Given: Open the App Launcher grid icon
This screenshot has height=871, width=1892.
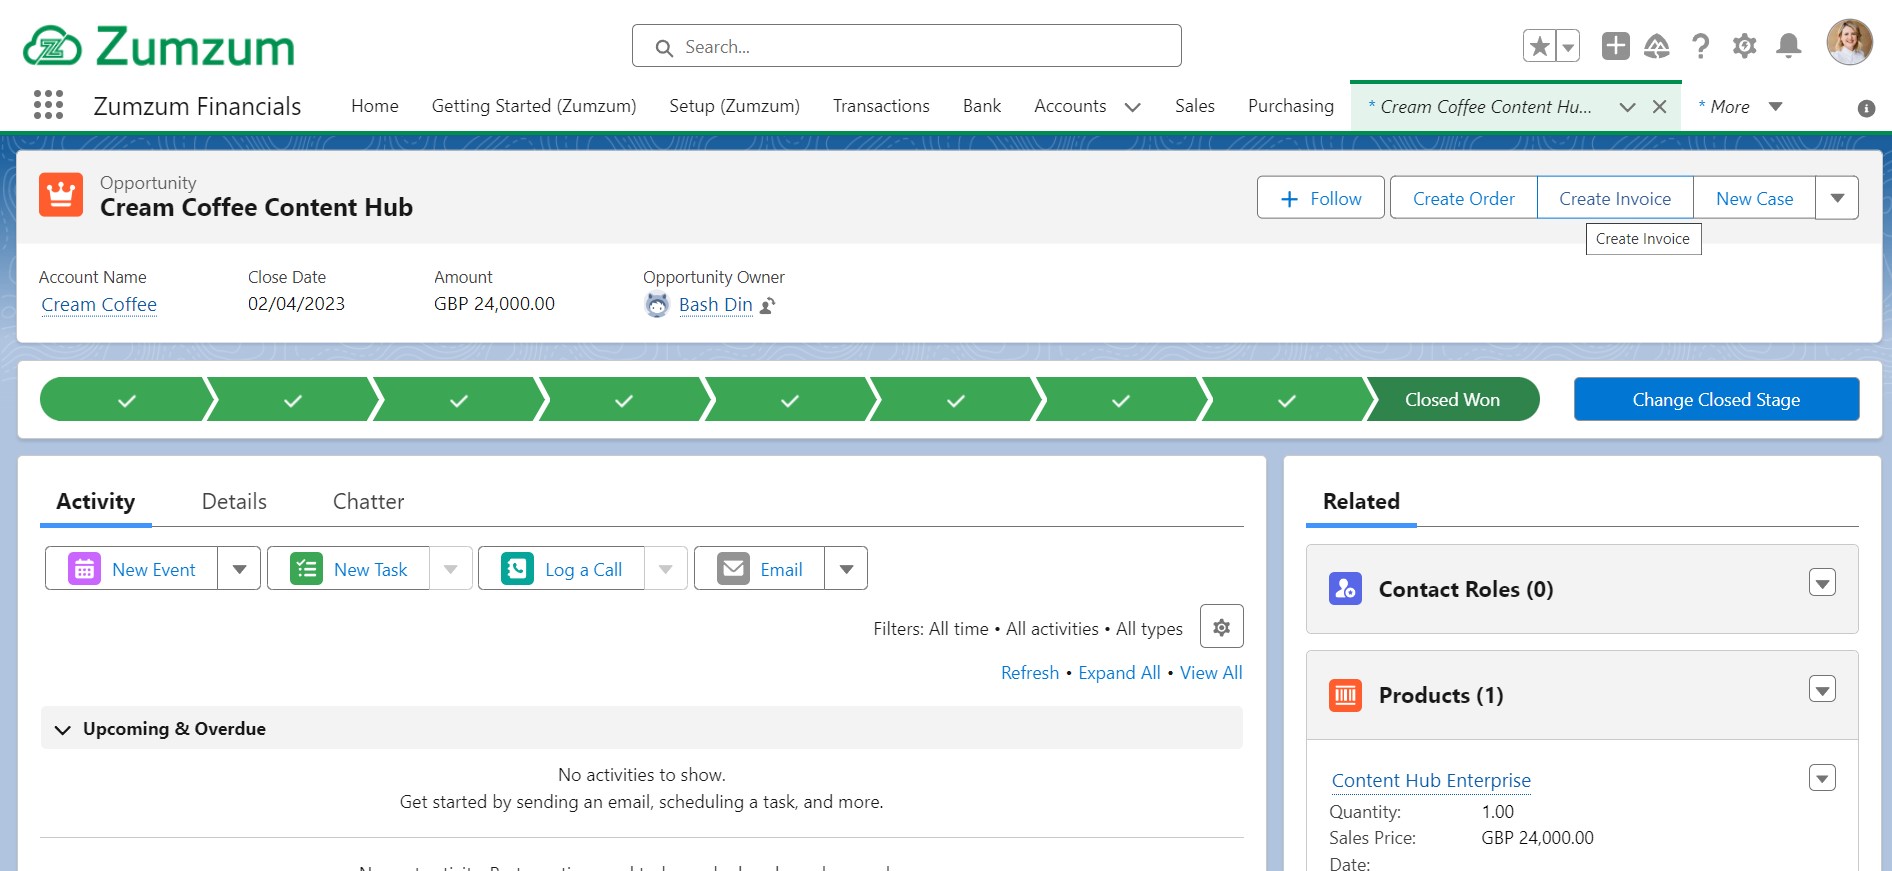Looking at the screenshot, I should click(48, 105).
